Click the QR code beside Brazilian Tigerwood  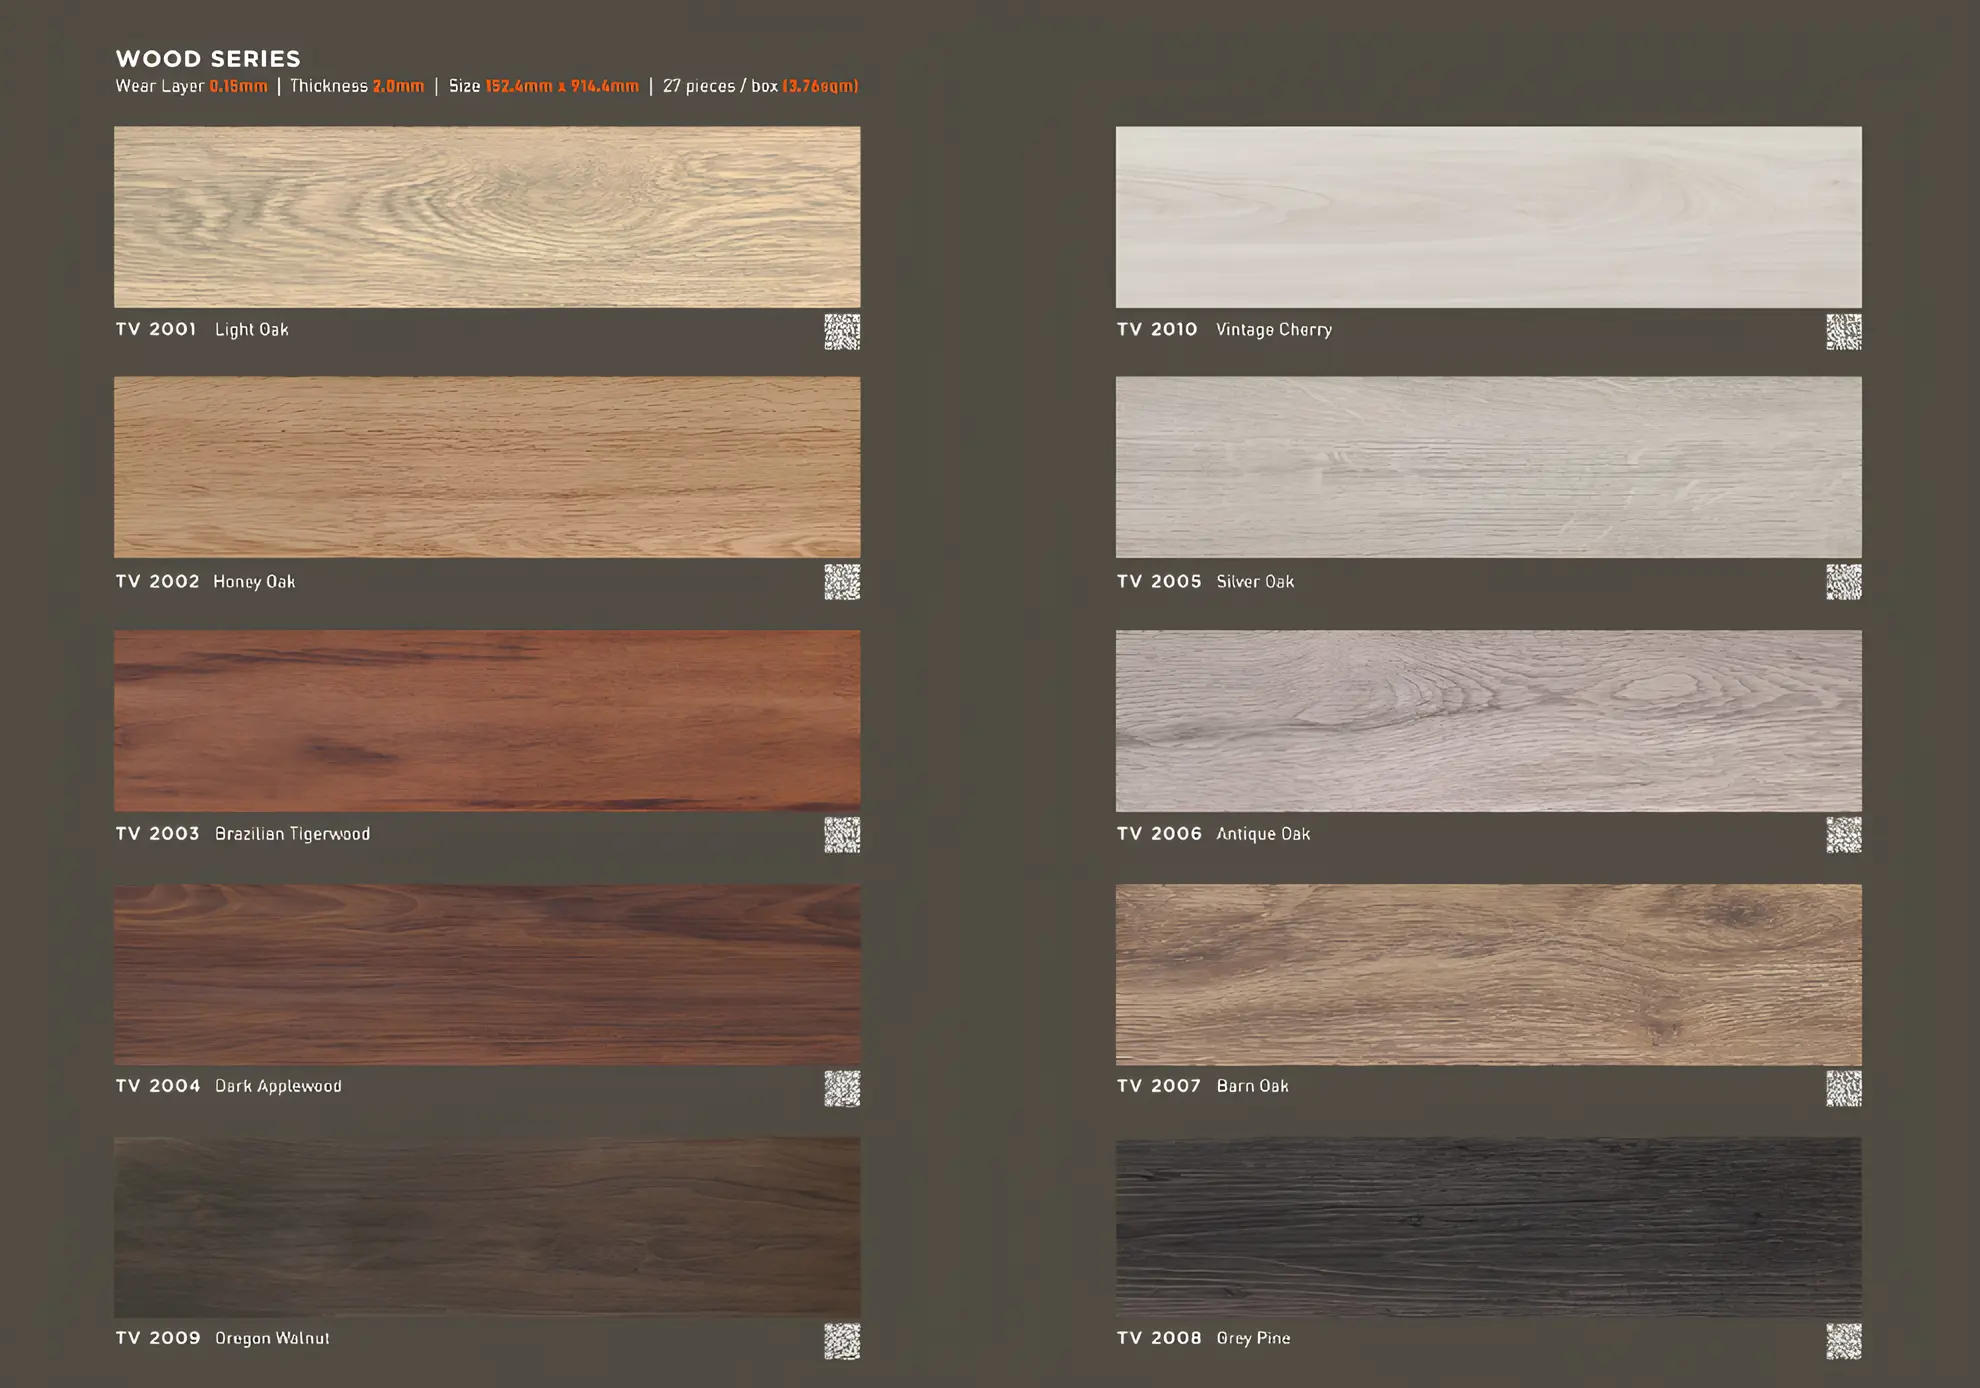[x=842, y=835]
